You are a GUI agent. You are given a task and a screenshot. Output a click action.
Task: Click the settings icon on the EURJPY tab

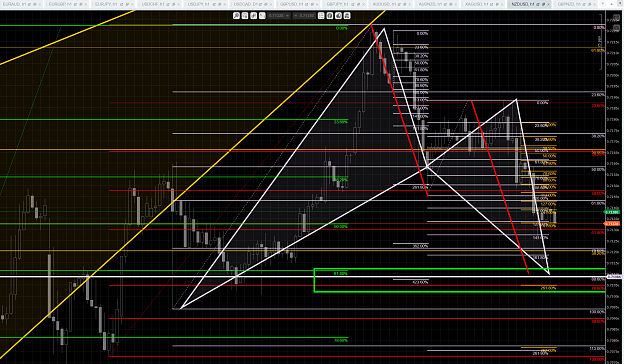[x=127, y=4]
